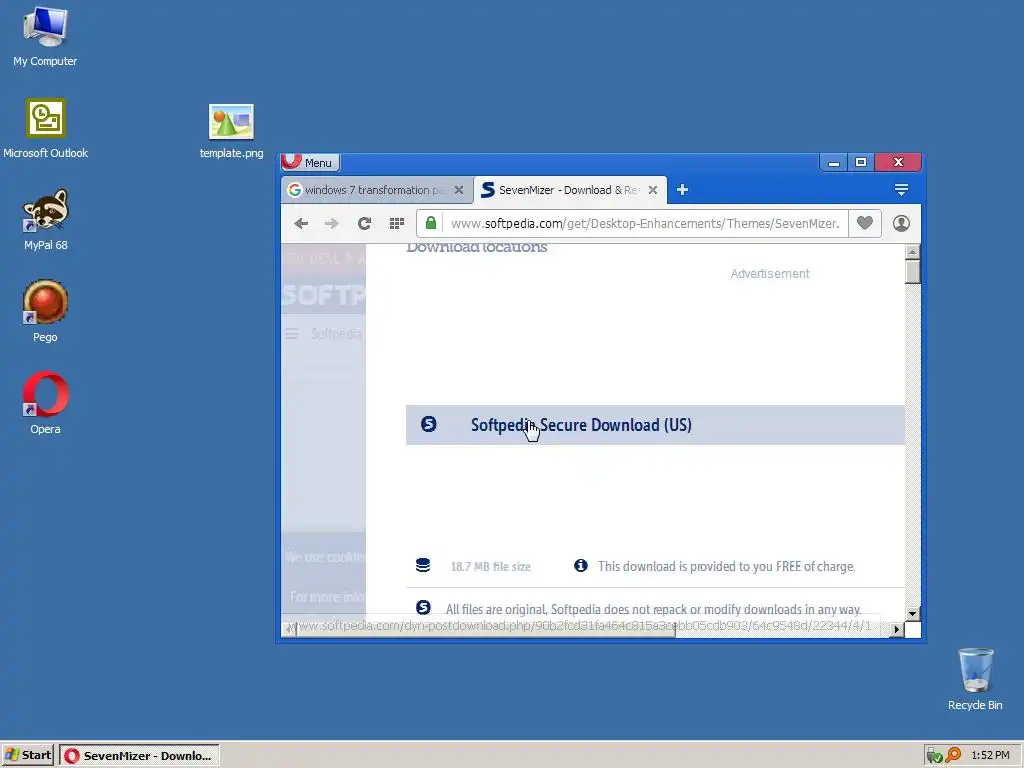Open the Speed Dial grid icon
This screenshot has width=1024, height=768.
(396, 223)
